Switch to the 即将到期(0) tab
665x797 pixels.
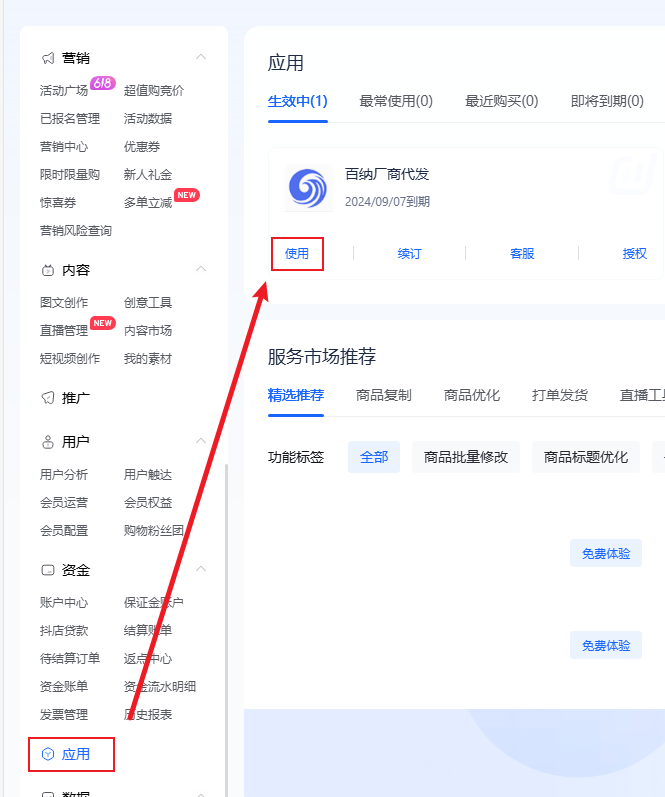click(x=608, y=101)
